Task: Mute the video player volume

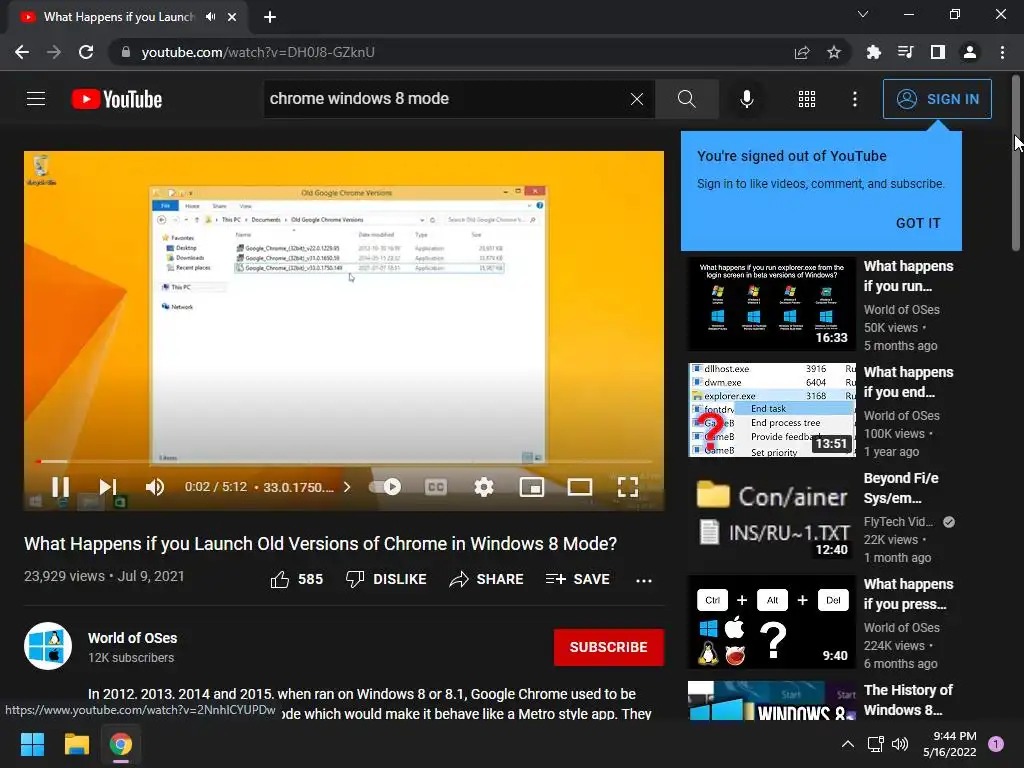Action: click(155, 487)
